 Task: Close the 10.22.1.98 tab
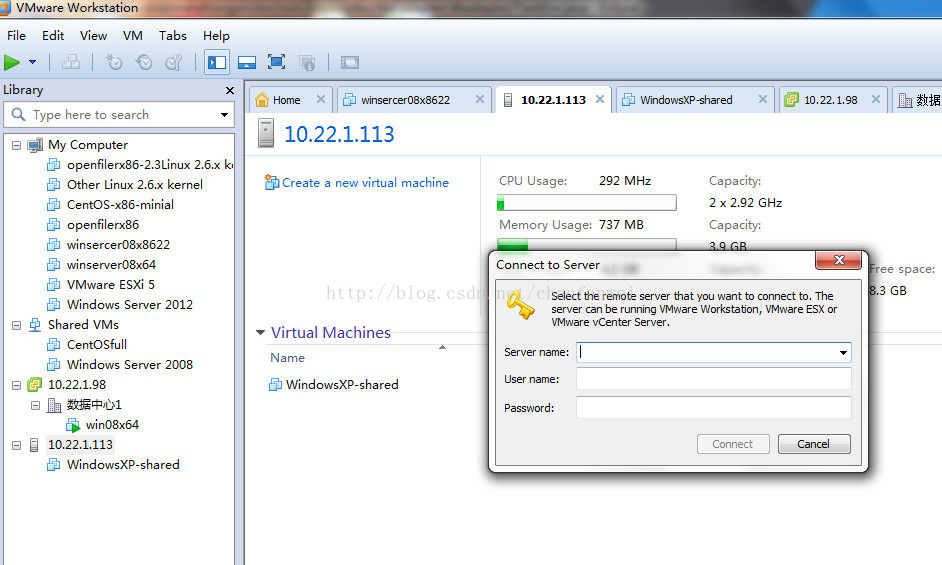coord(876,99)
